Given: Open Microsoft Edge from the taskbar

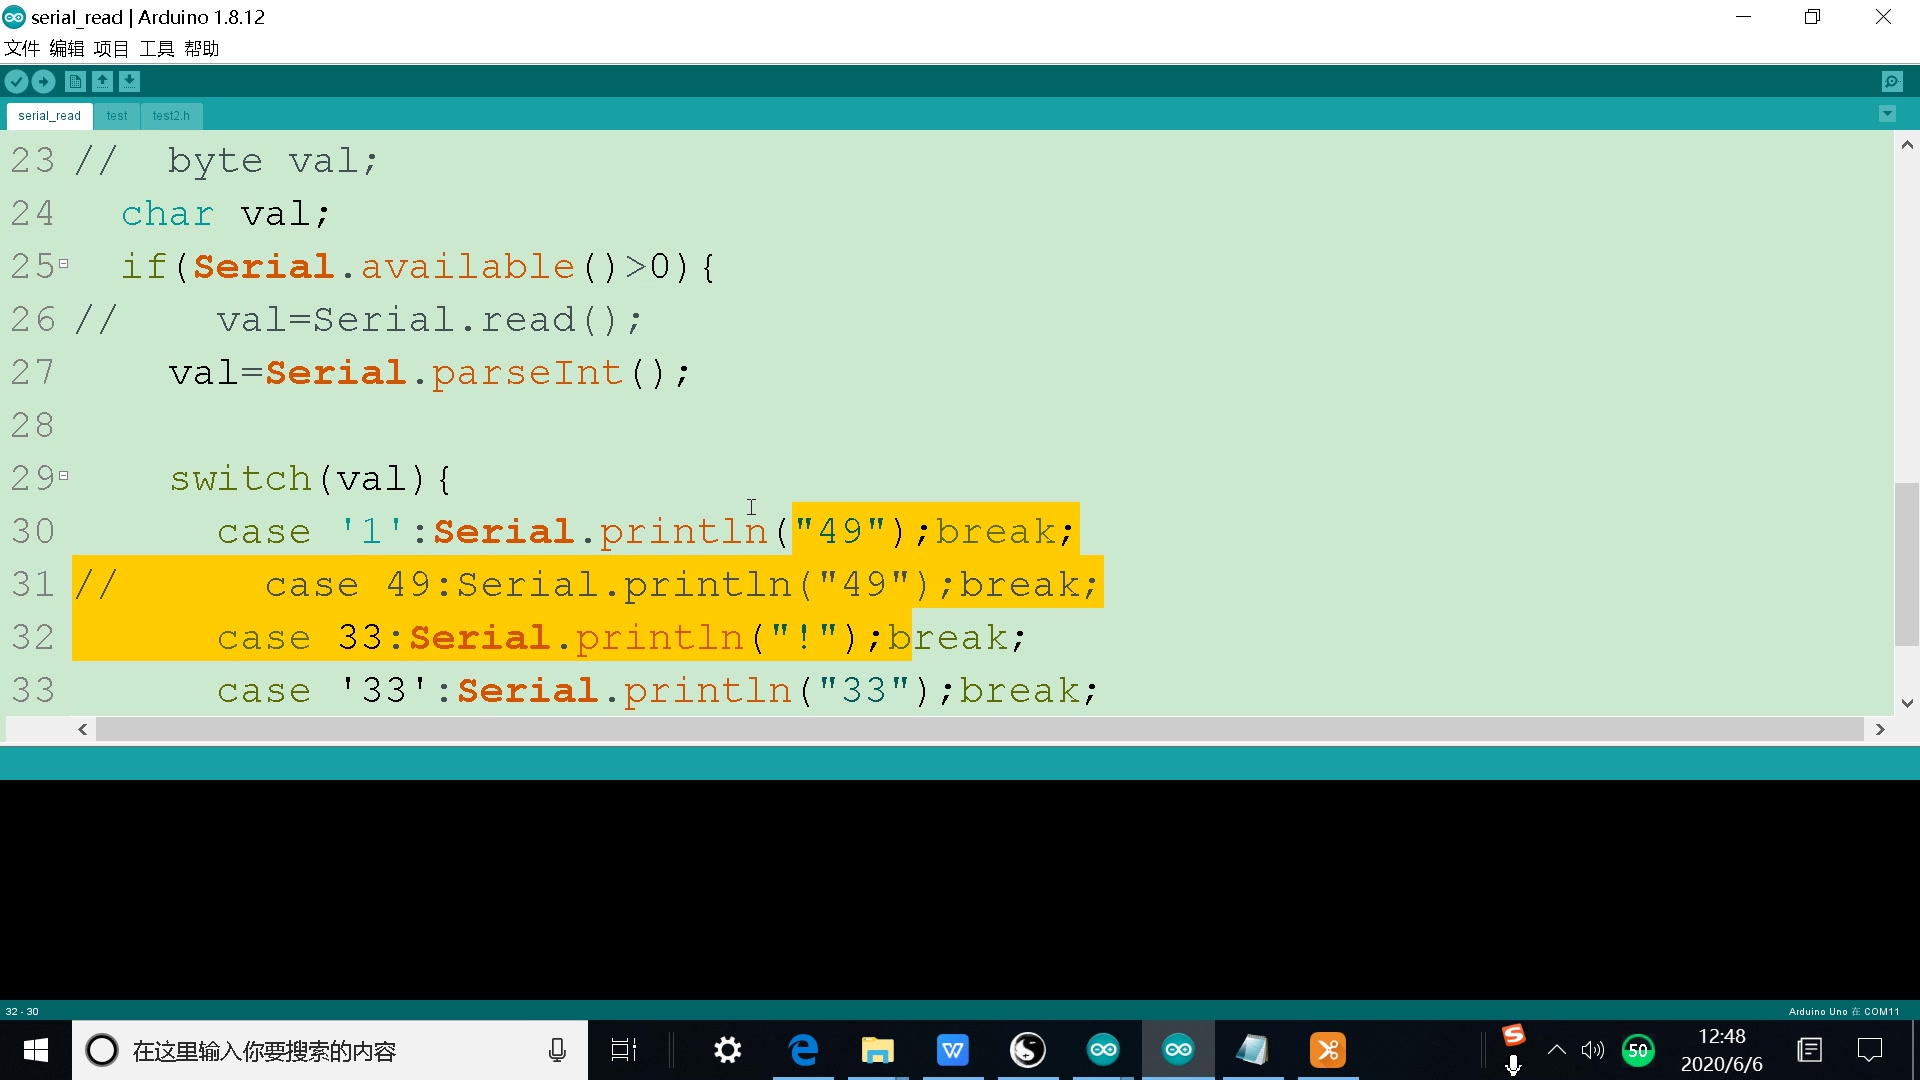Looking at the screenshot, I should click(805, 1050).
